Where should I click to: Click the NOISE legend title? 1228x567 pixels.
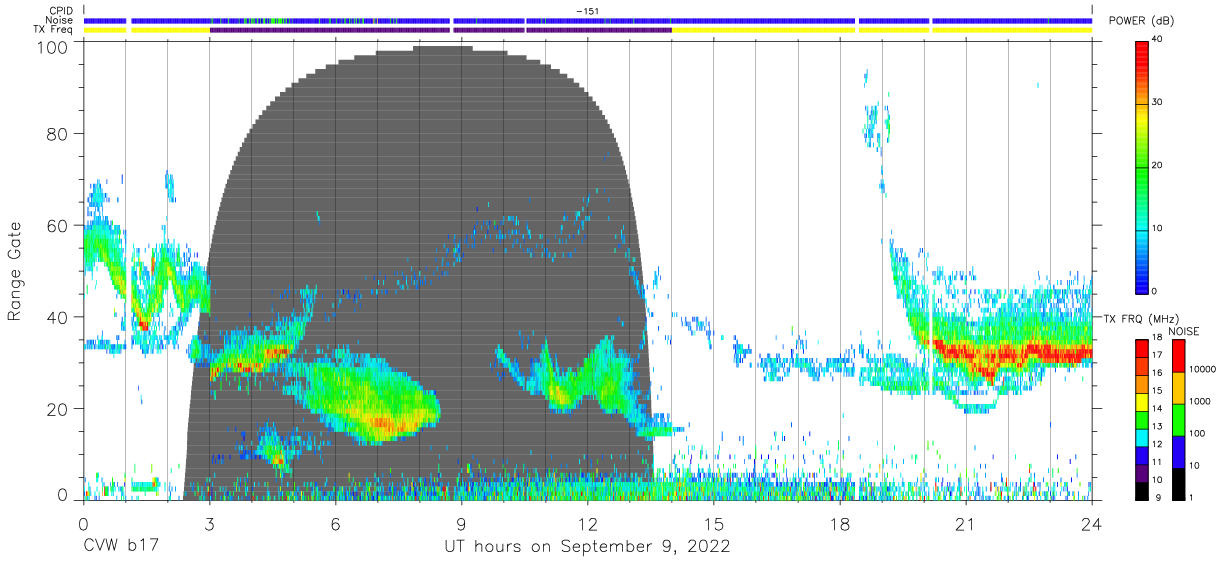(1184, 331)
